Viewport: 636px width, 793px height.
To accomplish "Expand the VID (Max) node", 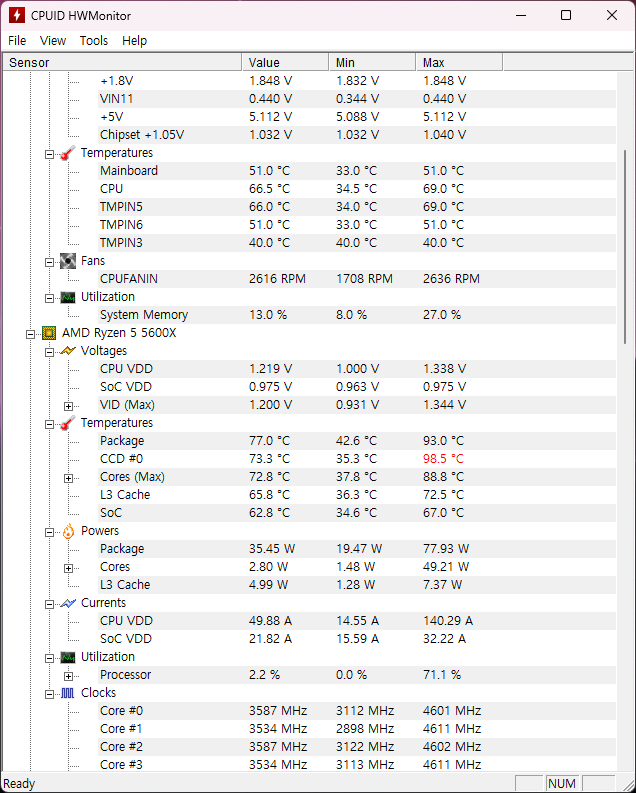I will pos(68,405).
